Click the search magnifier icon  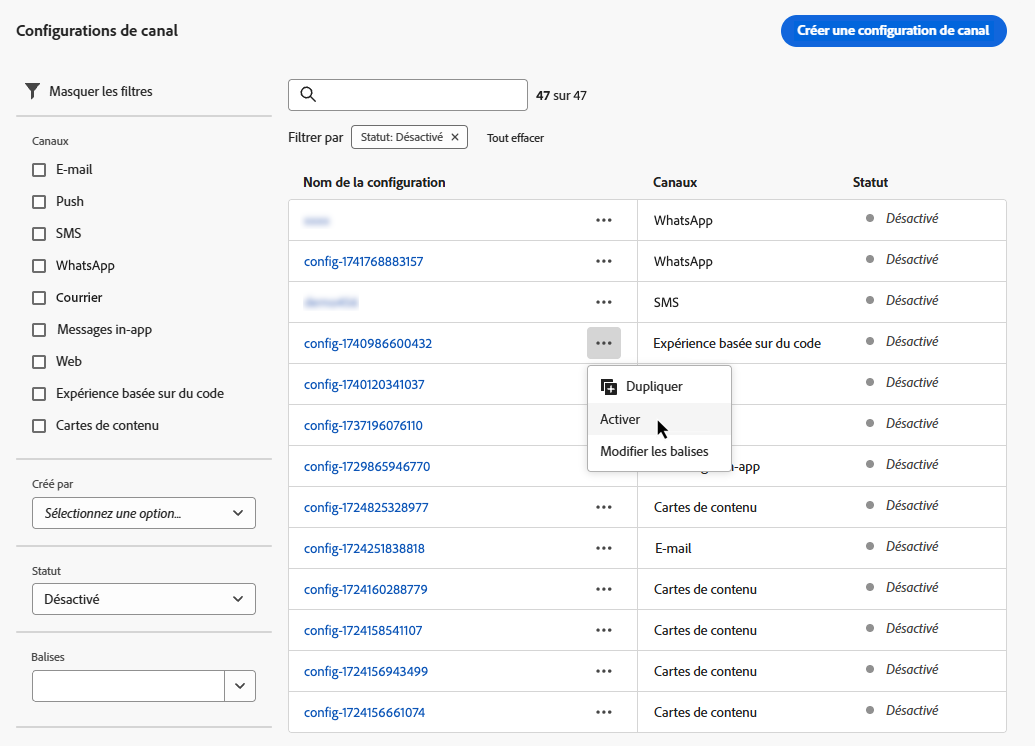pyautogui.click(x=308, y=95)
